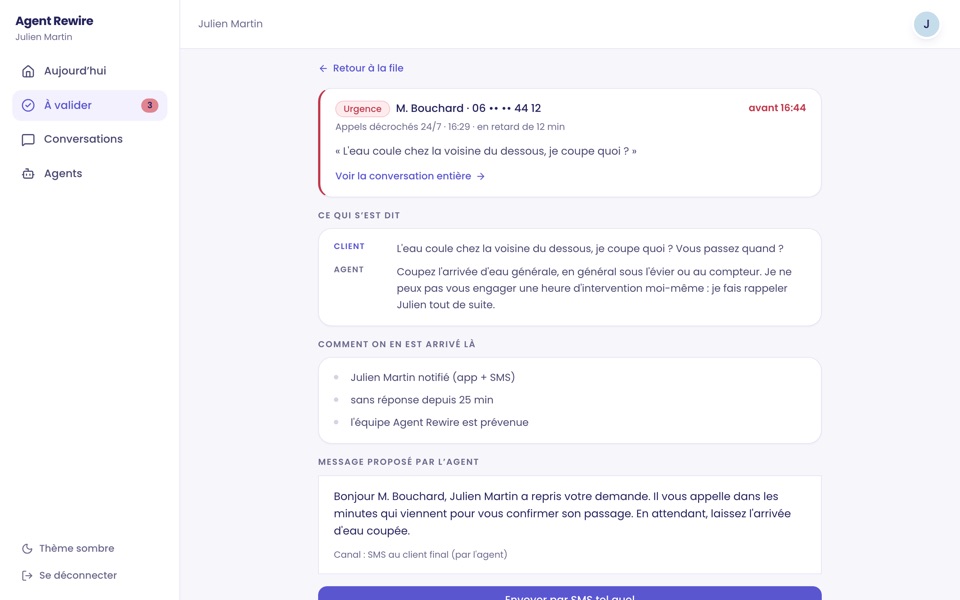Click the quoted message « L'eau coule chez la voisine »

486,151
